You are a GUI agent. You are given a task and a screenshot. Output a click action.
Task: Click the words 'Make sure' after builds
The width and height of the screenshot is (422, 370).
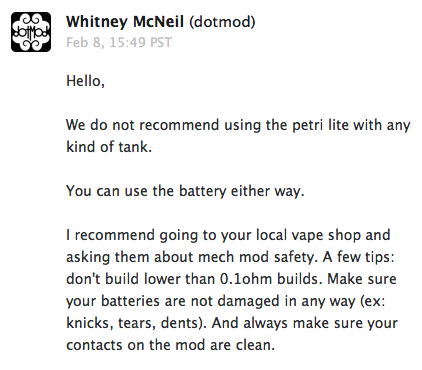pos(362,279)
